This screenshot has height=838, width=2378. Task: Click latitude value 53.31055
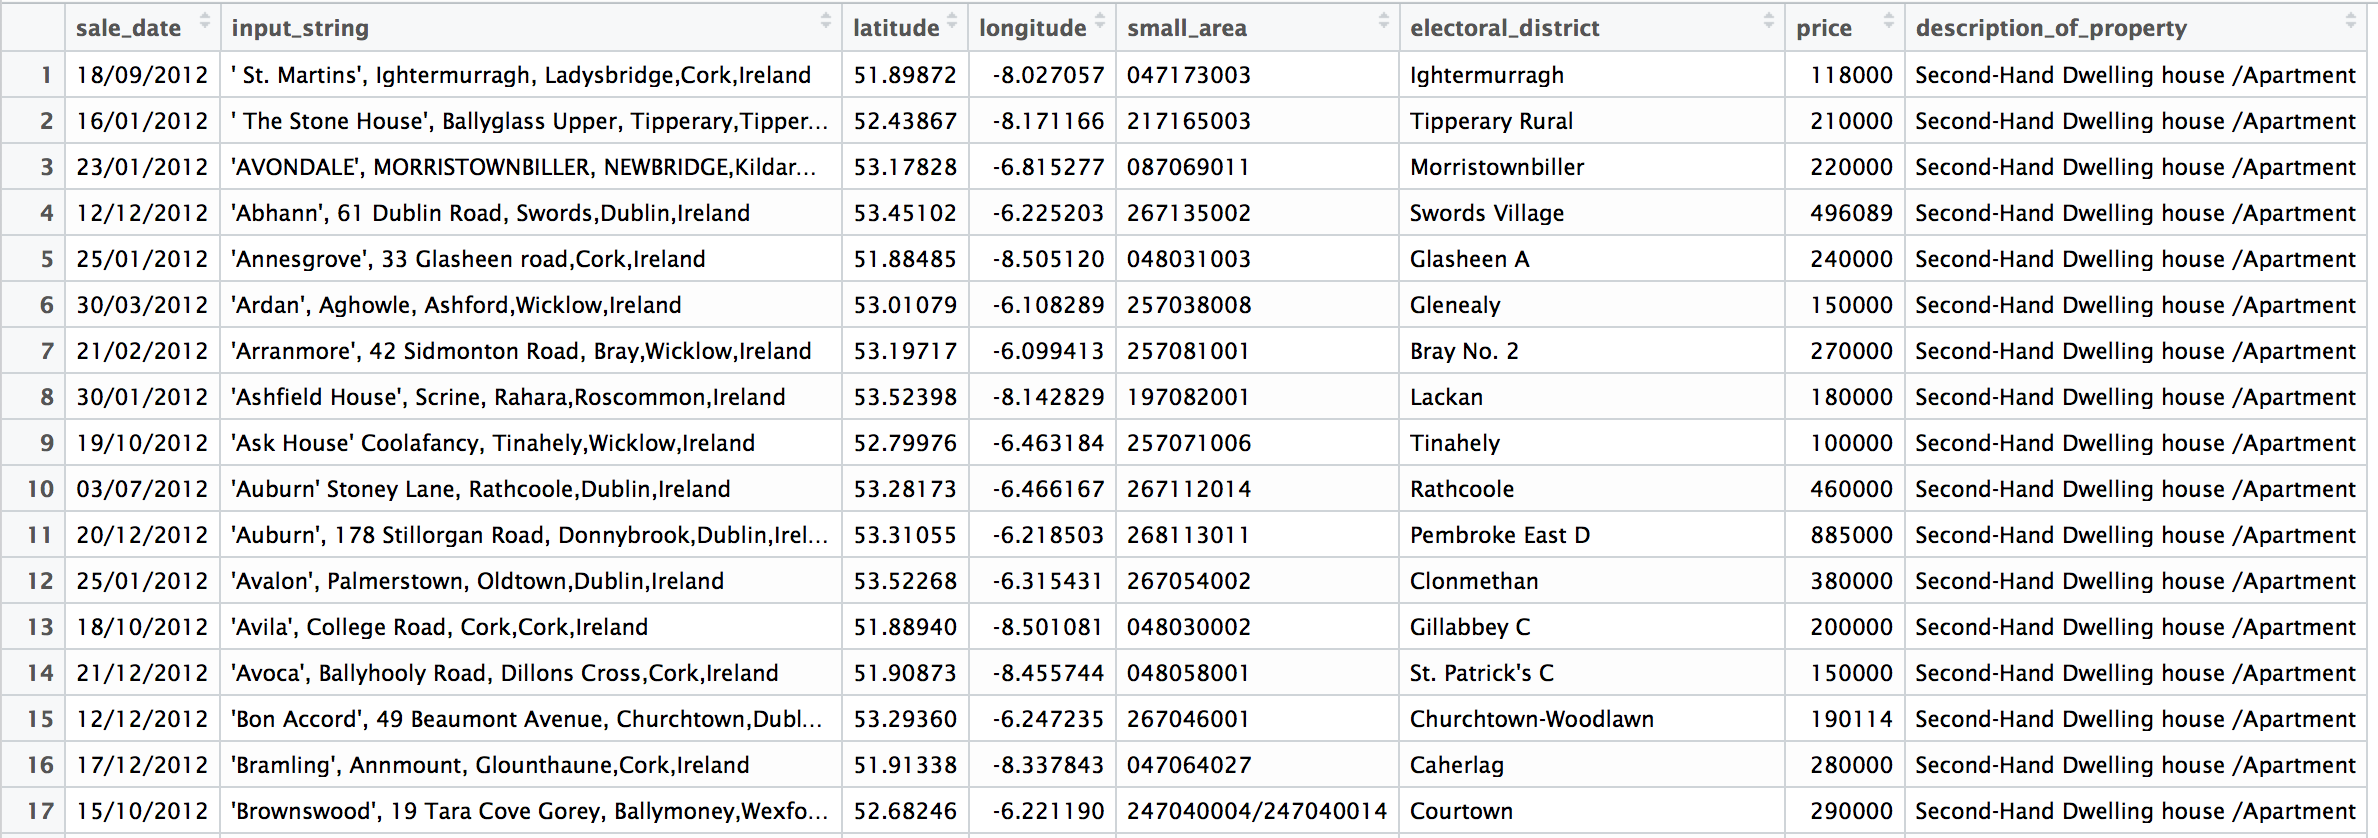tap(905, 535)
